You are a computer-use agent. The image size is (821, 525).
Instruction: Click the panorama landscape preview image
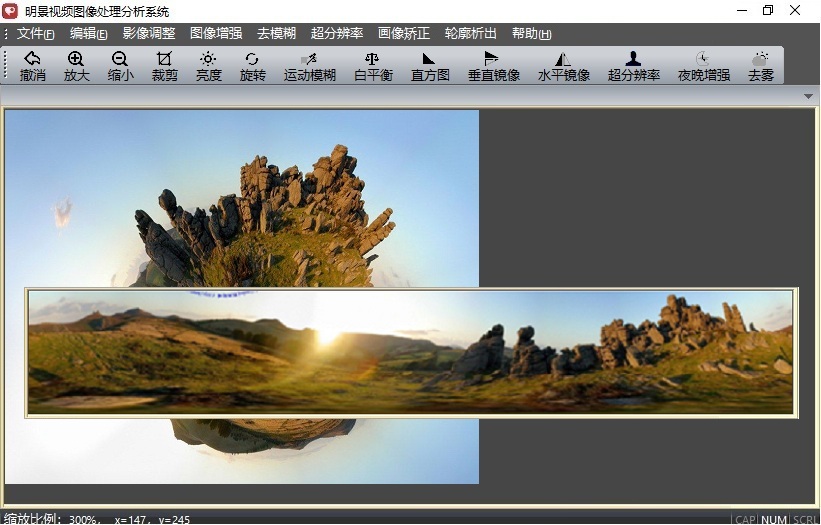[x=410, y=352]
